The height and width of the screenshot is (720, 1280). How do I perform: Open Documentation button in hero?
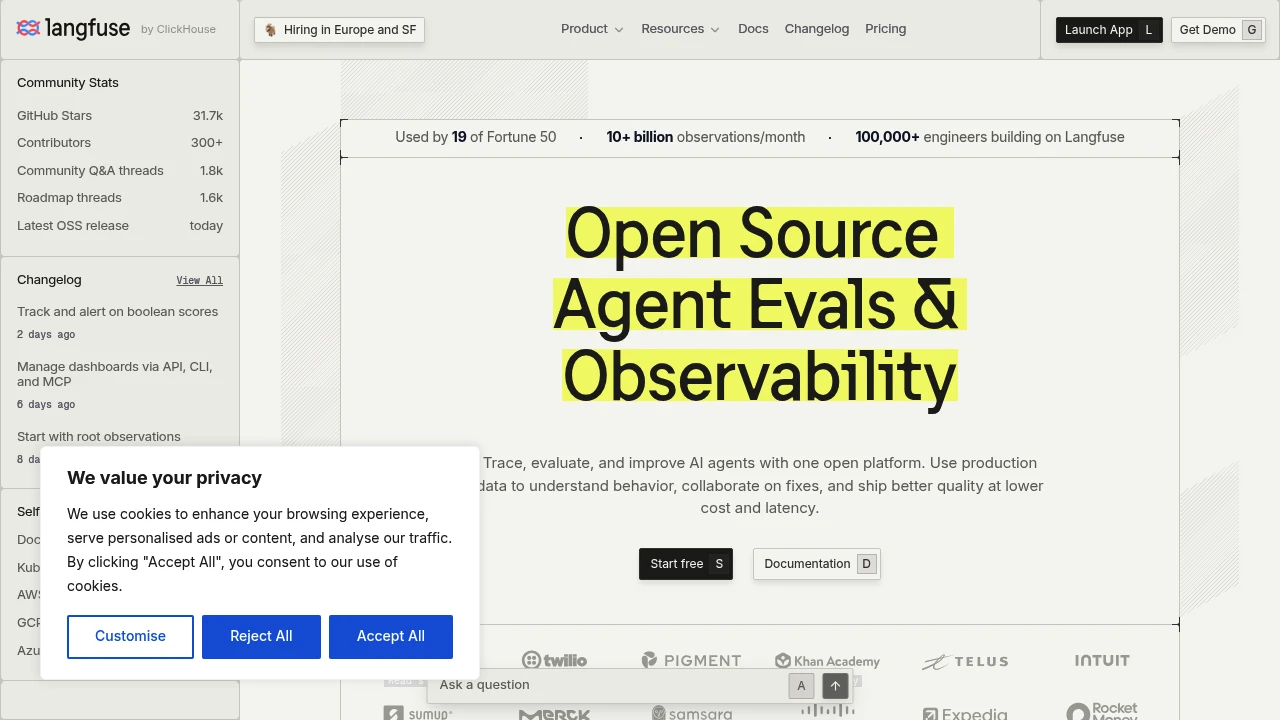[817, 564]
